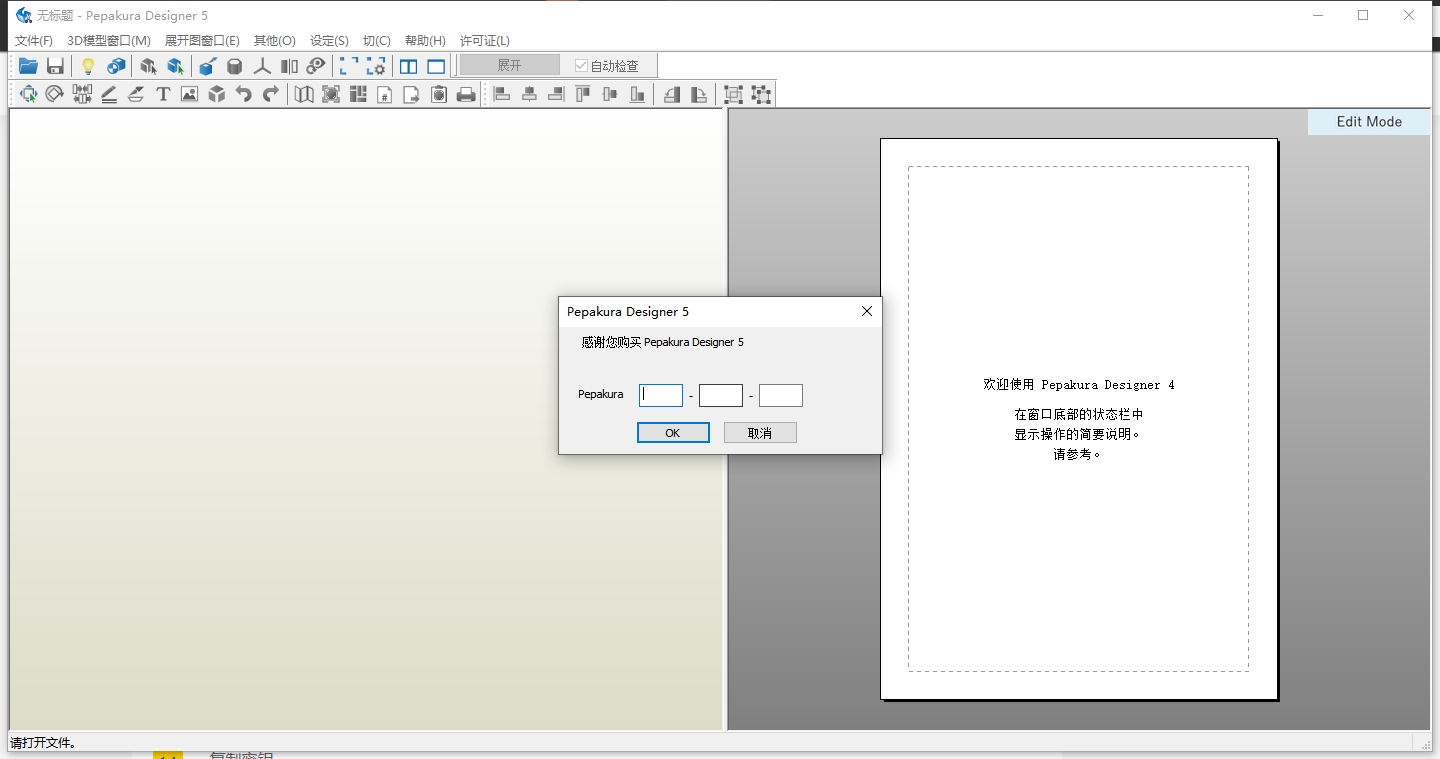
Task: Toggle the light bulb lighting icon
Action: (88, 66)
